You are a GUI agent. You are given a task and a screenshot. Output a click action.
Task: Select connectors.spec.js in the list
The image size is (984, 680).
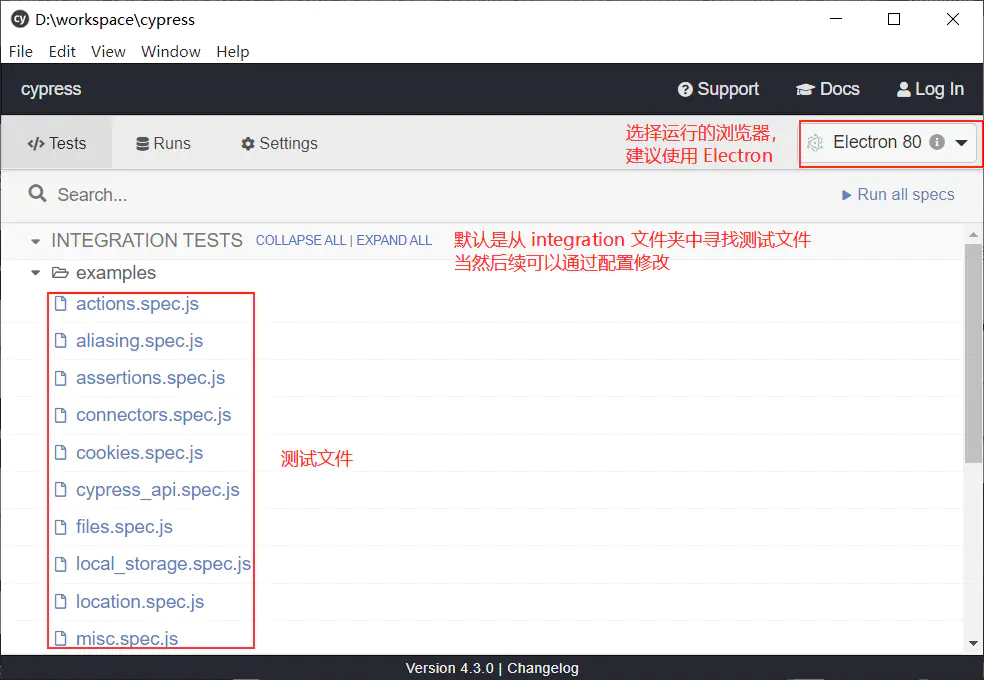coord(154,415)
